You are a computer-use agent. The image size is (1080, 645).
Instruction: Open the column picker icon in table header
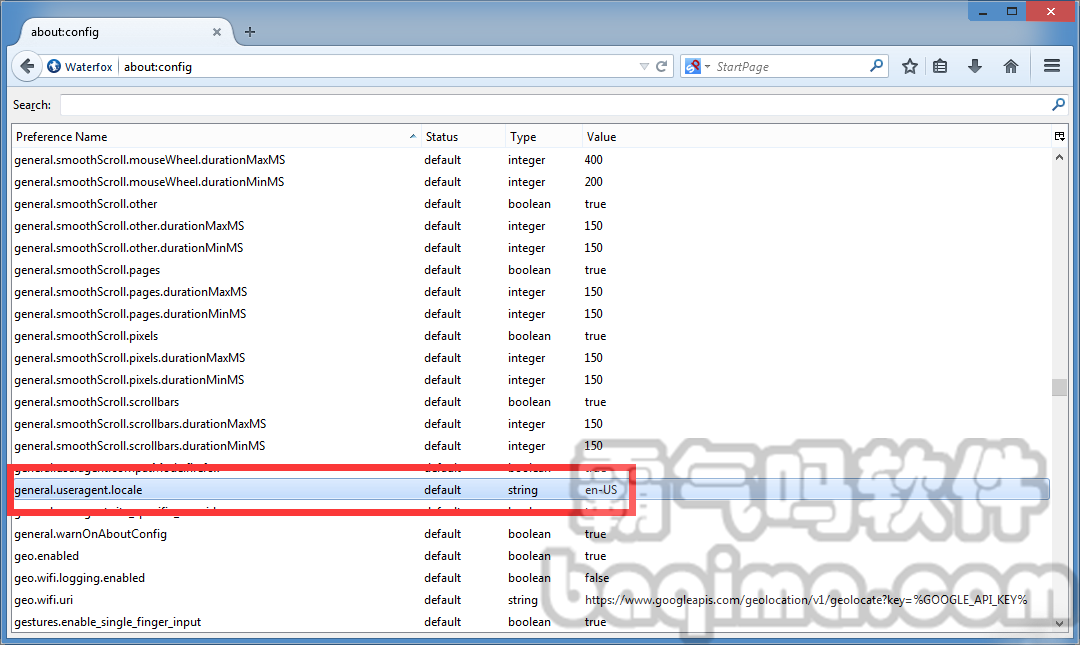tap(1059, 136)
